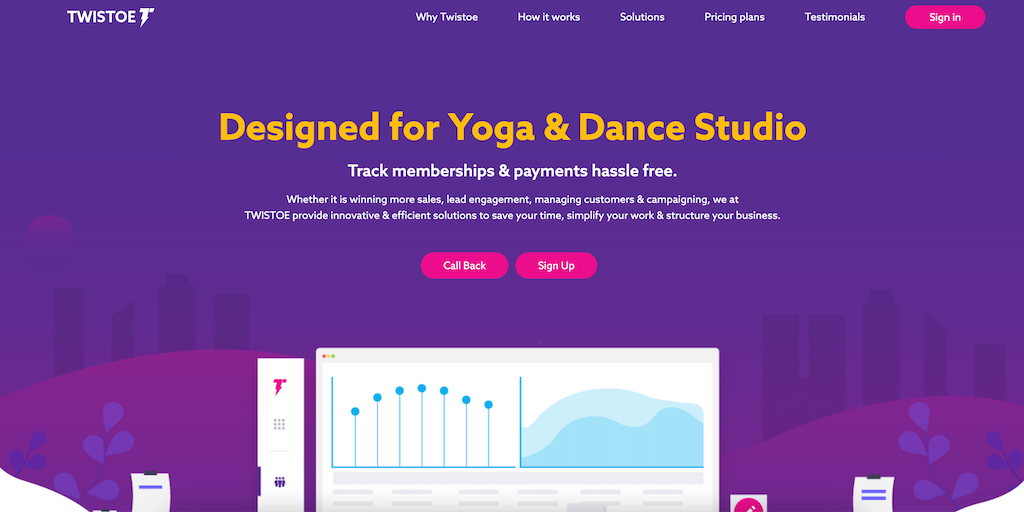Click the pink pencil edit icon
Image resolution: width=1024 pixels, height=512 pixels.
tap(746, 505)
